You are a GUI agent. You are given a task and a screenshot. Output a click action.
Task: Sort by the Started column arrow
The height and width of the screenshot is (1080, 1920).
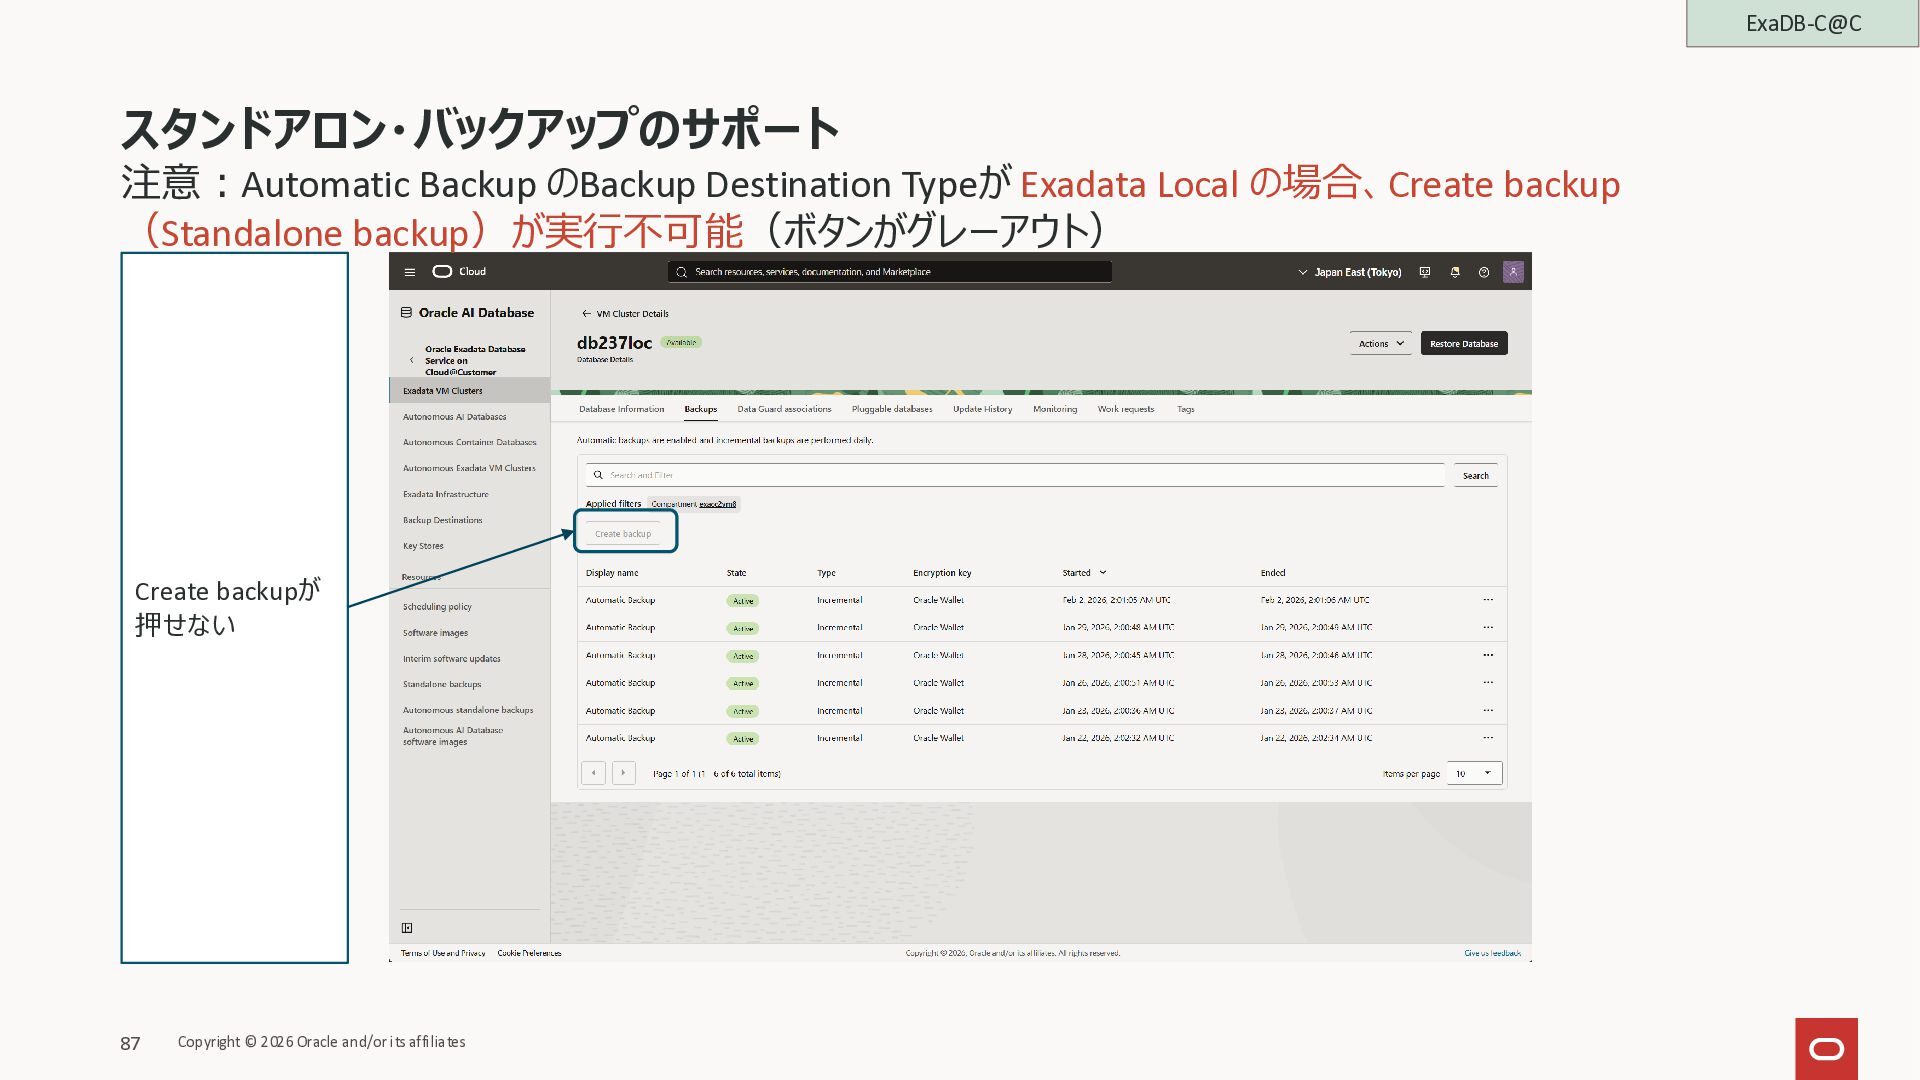coord(1103,573)
